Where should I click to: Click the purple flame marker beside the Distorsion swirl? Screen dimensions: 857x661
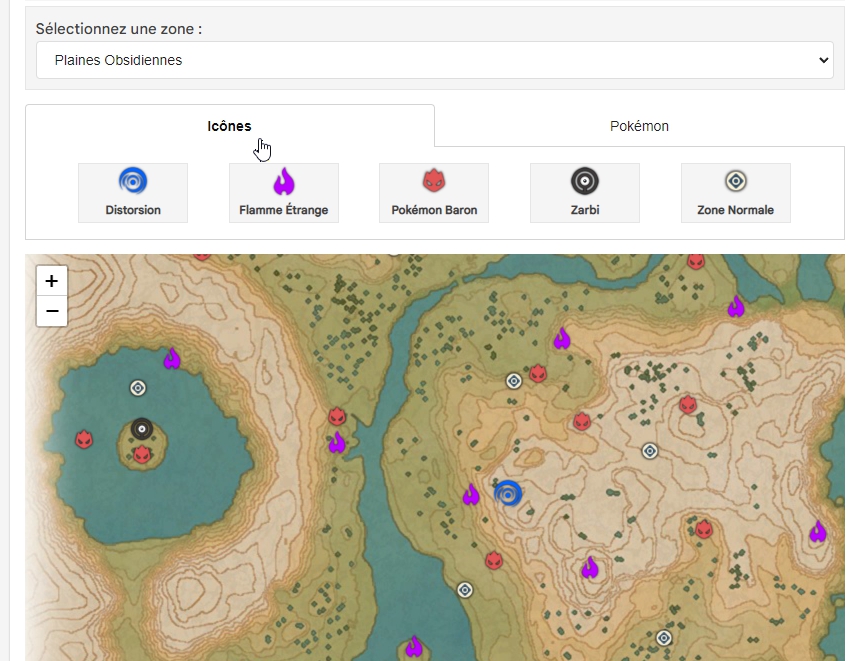click(471, 495)
